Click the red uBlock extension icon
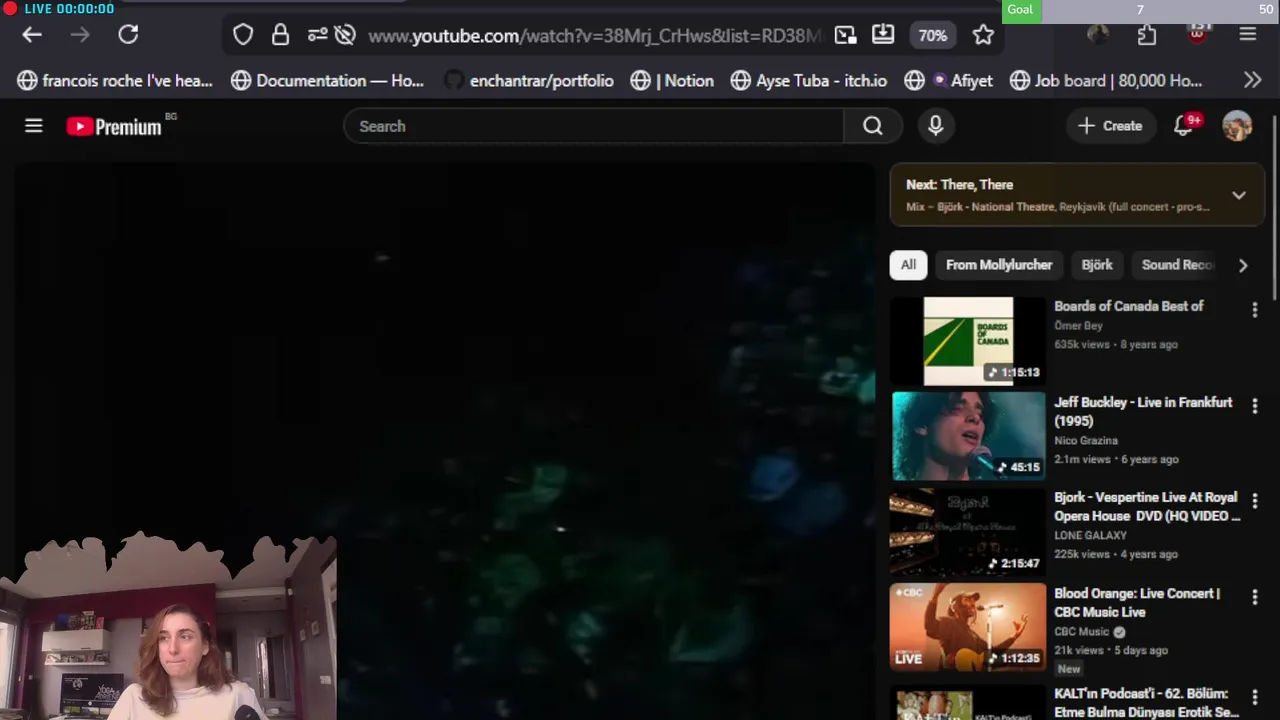Viewport: 1280px width, 720px height. [x=1197, y=33]
